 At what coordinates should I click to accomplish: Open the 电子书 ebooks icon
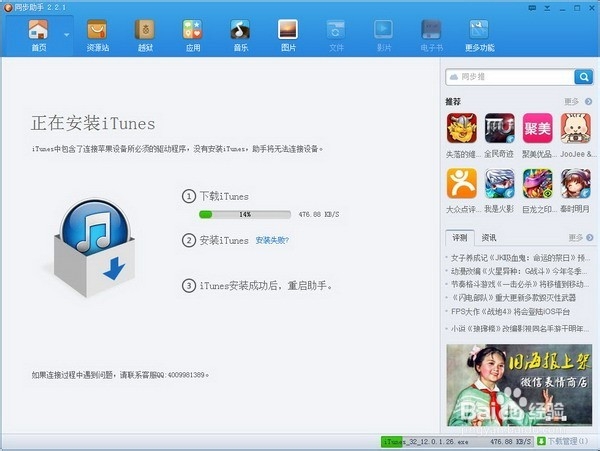[431, 36]
